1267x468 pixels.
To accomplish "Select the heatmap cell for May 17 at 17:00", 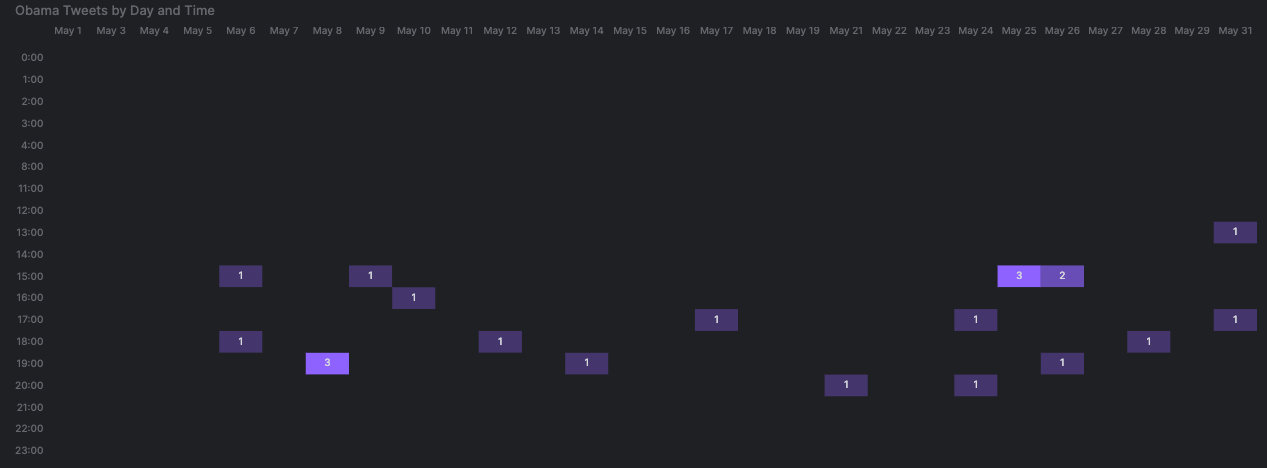I will point(716,320).
